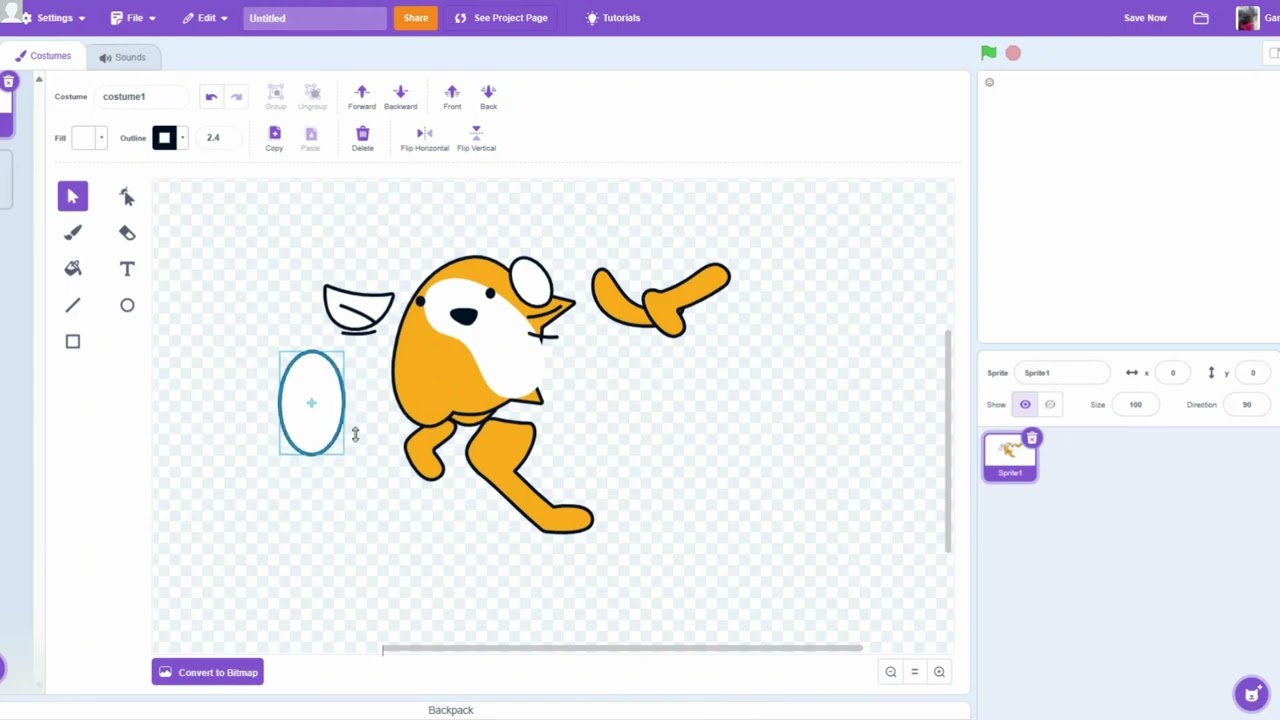Undo the last costume edit
The image size is (1280, 720).
(x=211, y=97)
